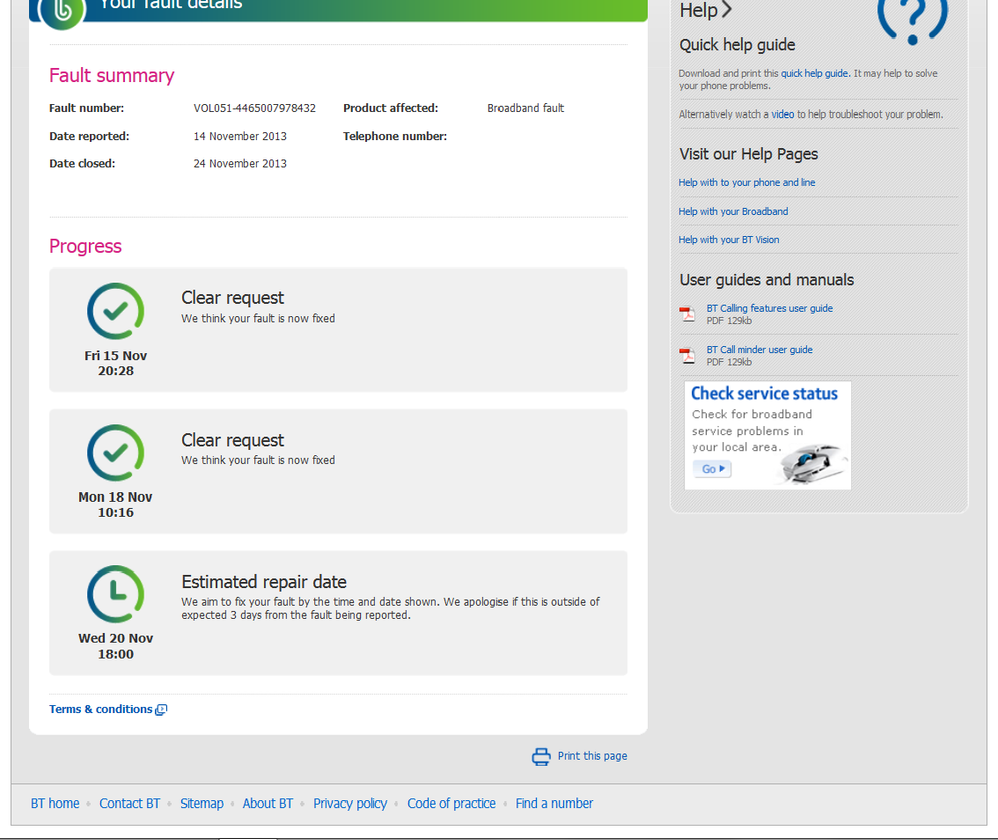Click Print this page link
The image size is (998, 840).
click(x=592, y=756)
